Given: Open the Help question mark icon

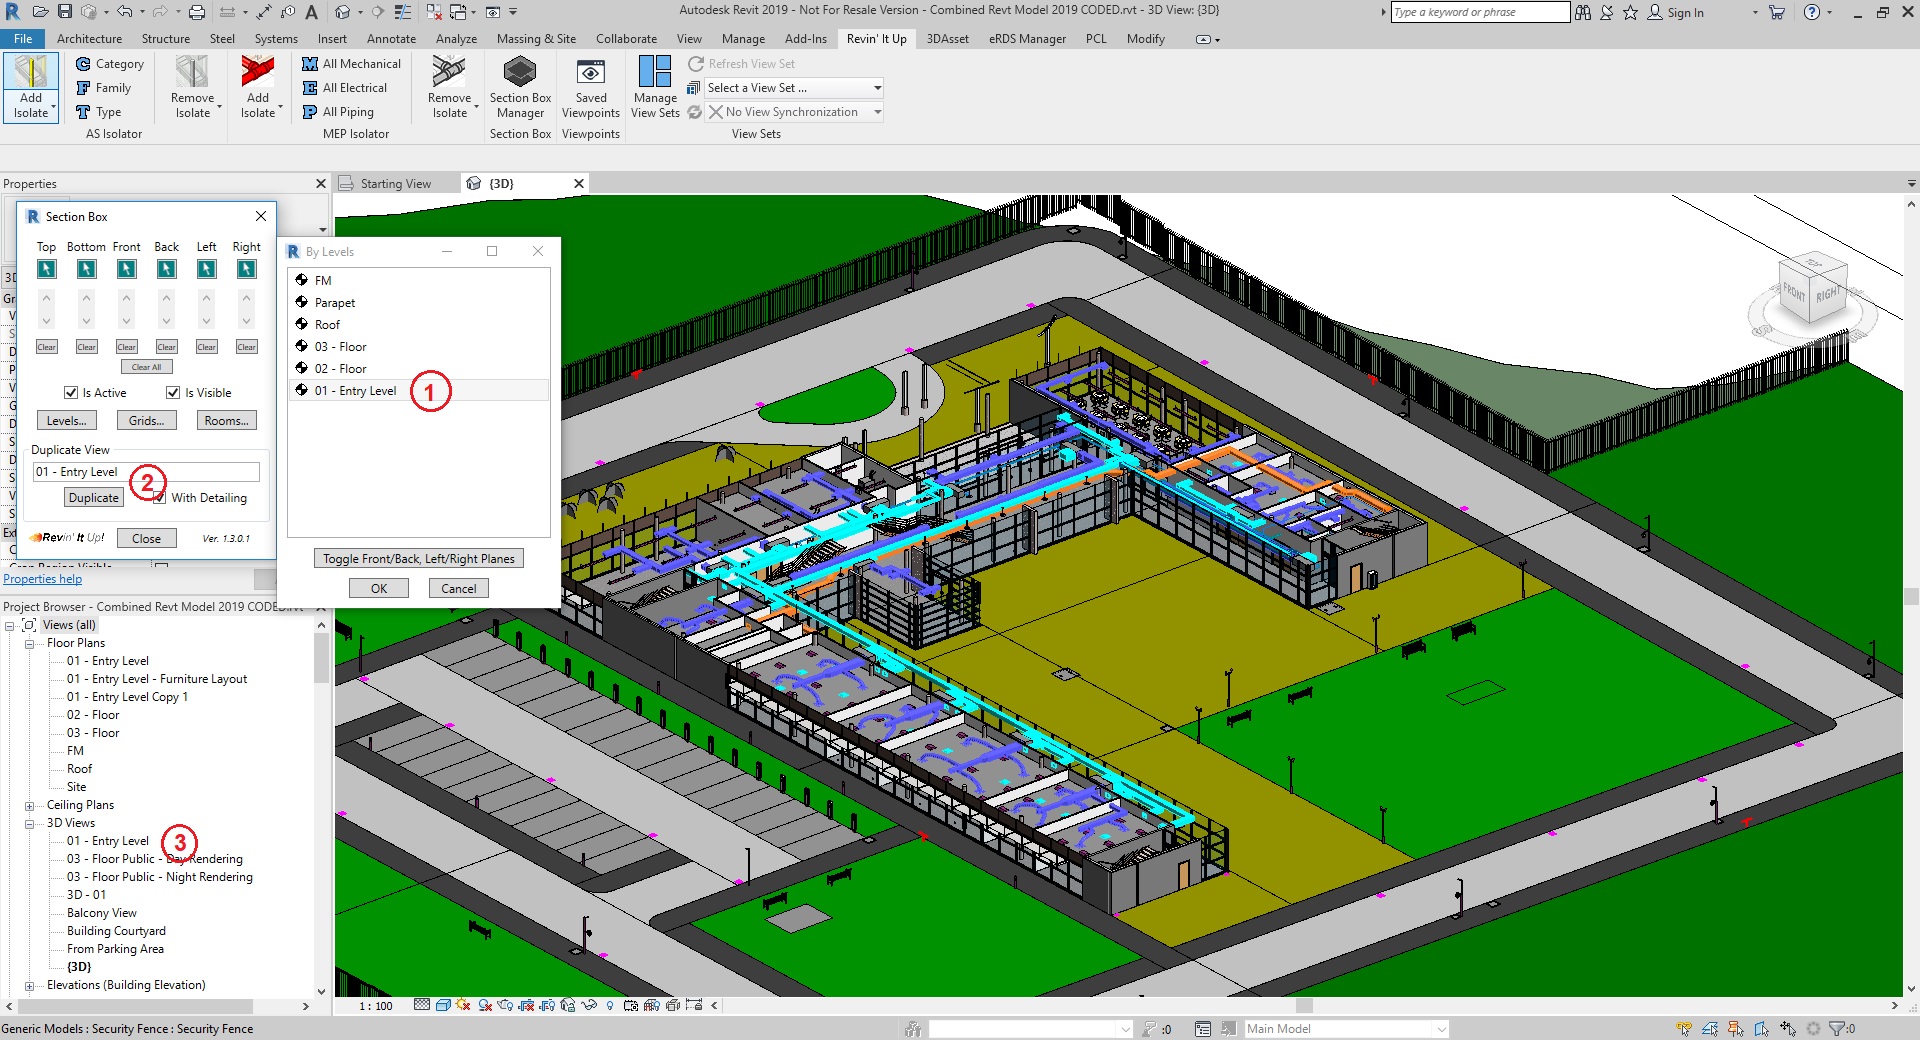Looking at the screenshot, I should coord(1811,12).
